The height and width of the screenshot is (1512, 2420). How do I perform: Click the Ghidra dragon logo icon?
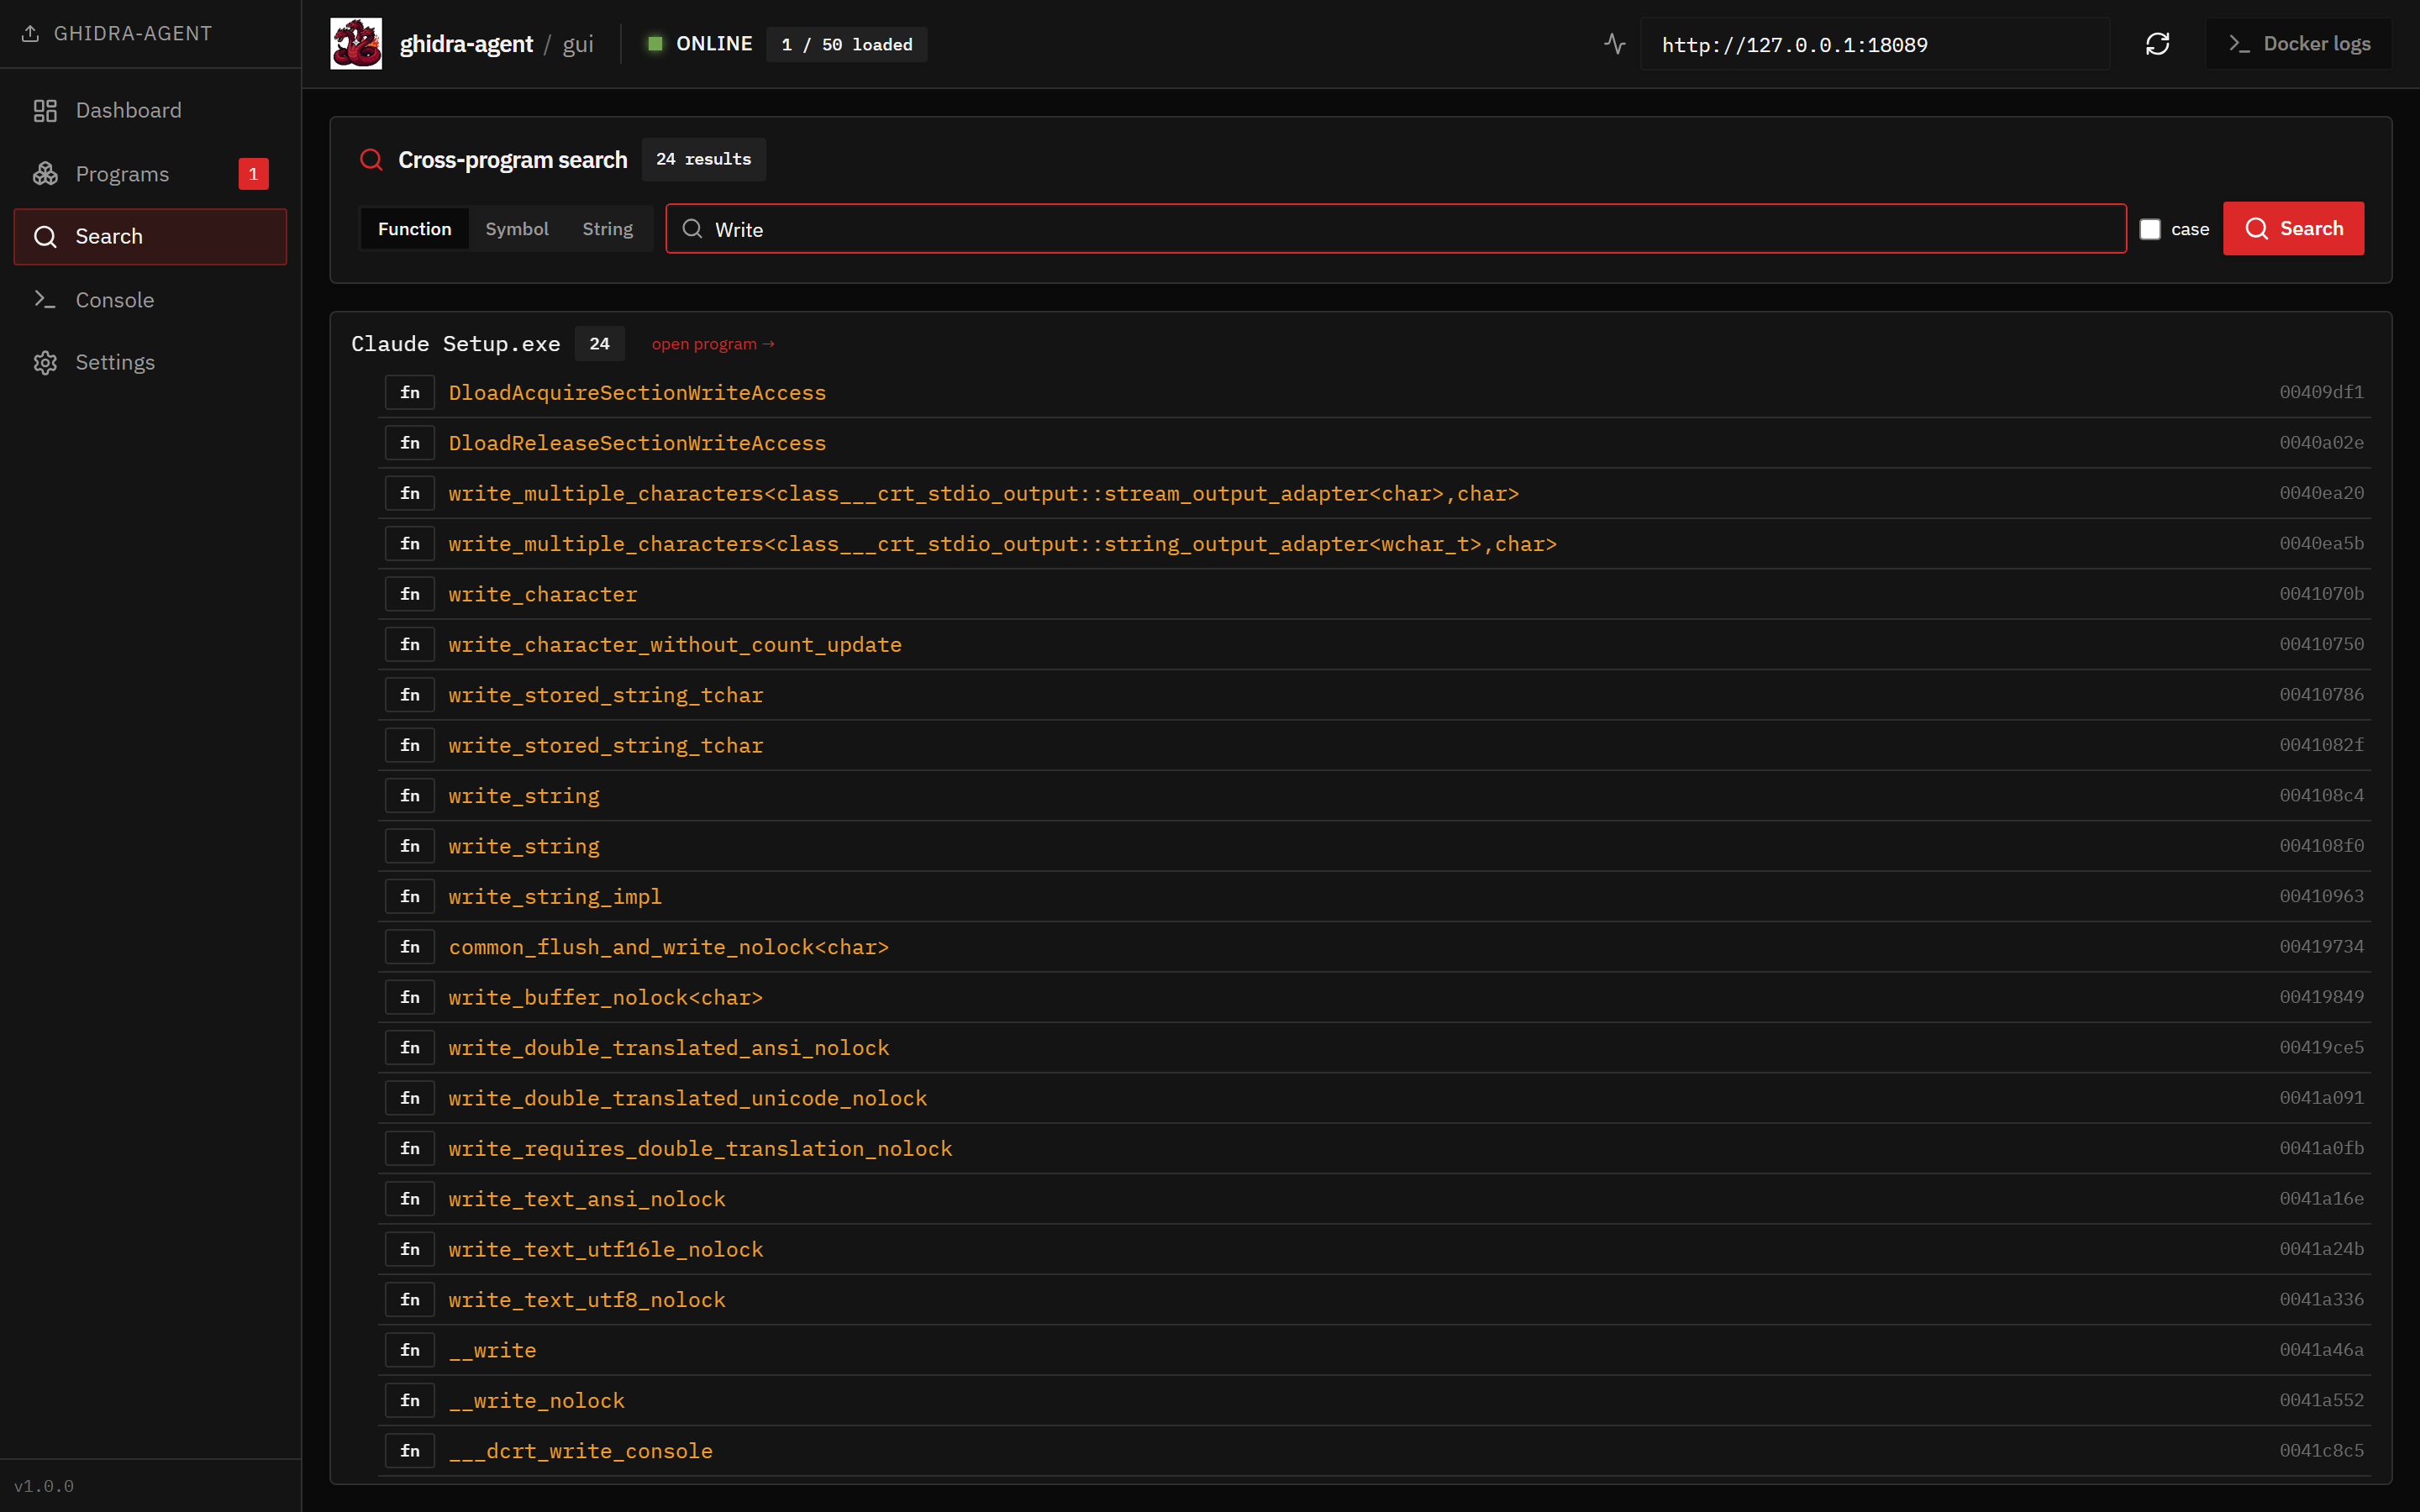click(356, 44)
